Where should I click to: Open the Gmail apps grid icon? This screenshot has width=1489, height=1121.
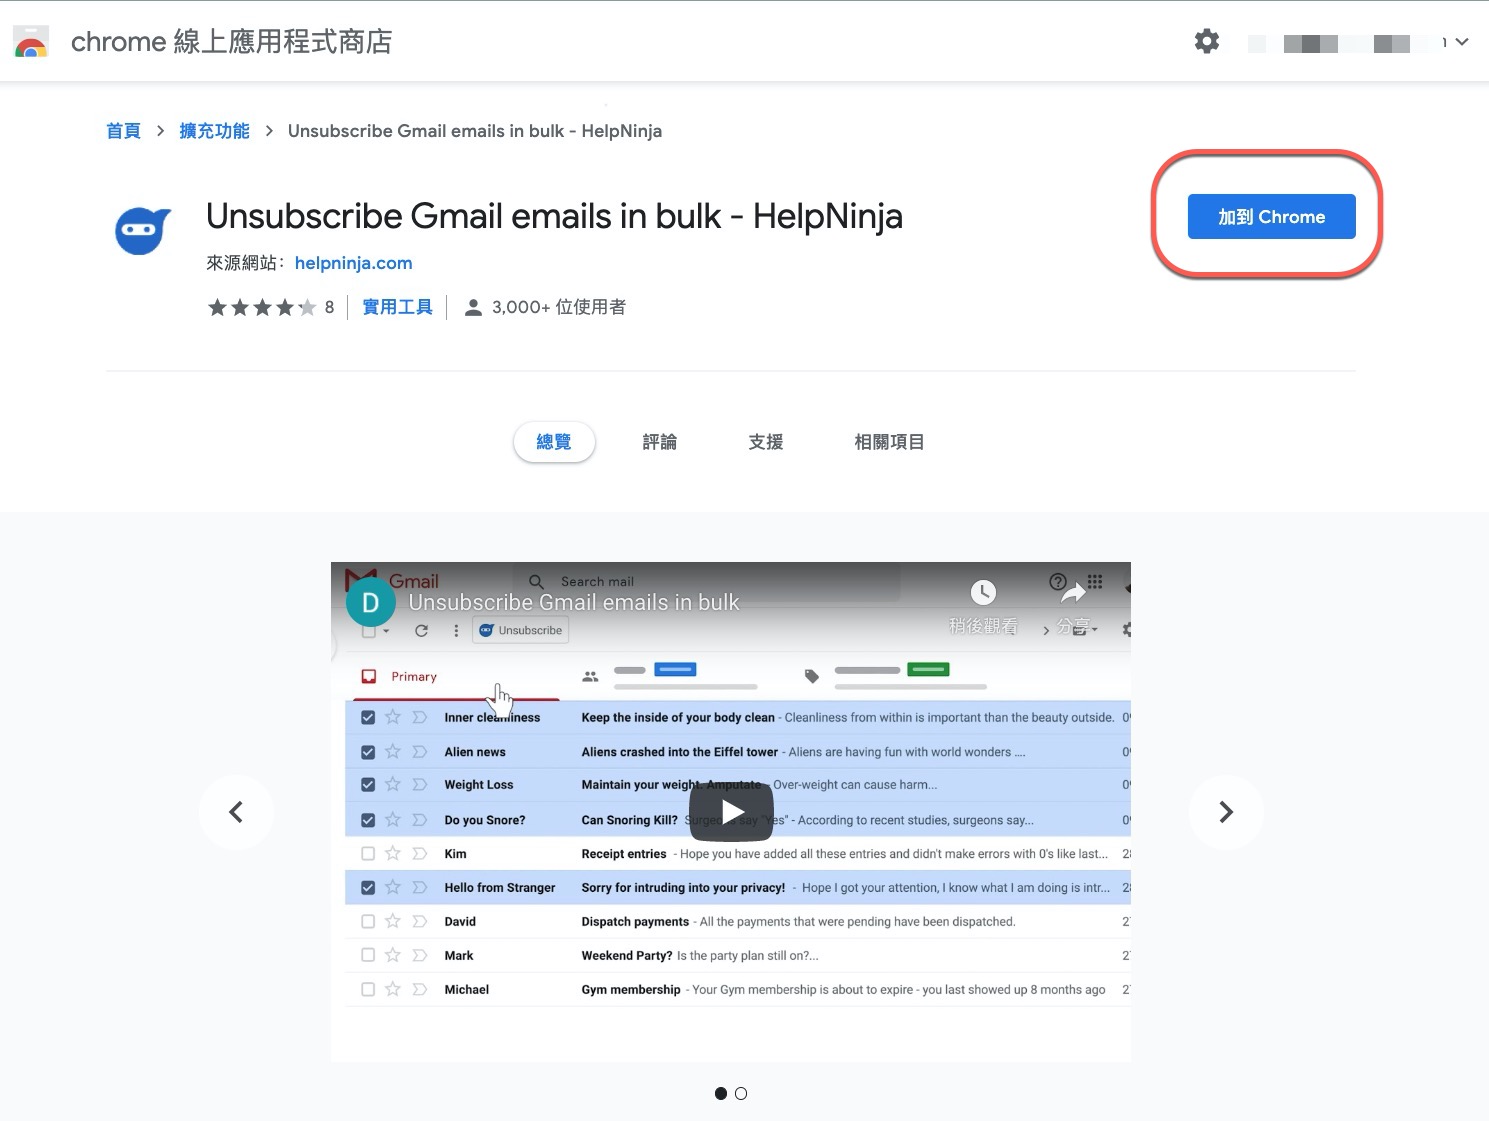(x=1095, y=581)
